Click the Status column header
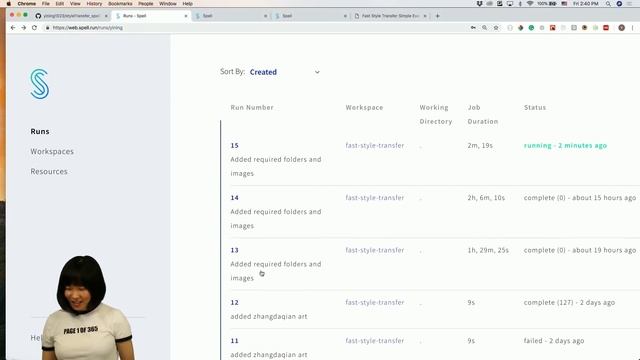 tap(535, 107)
